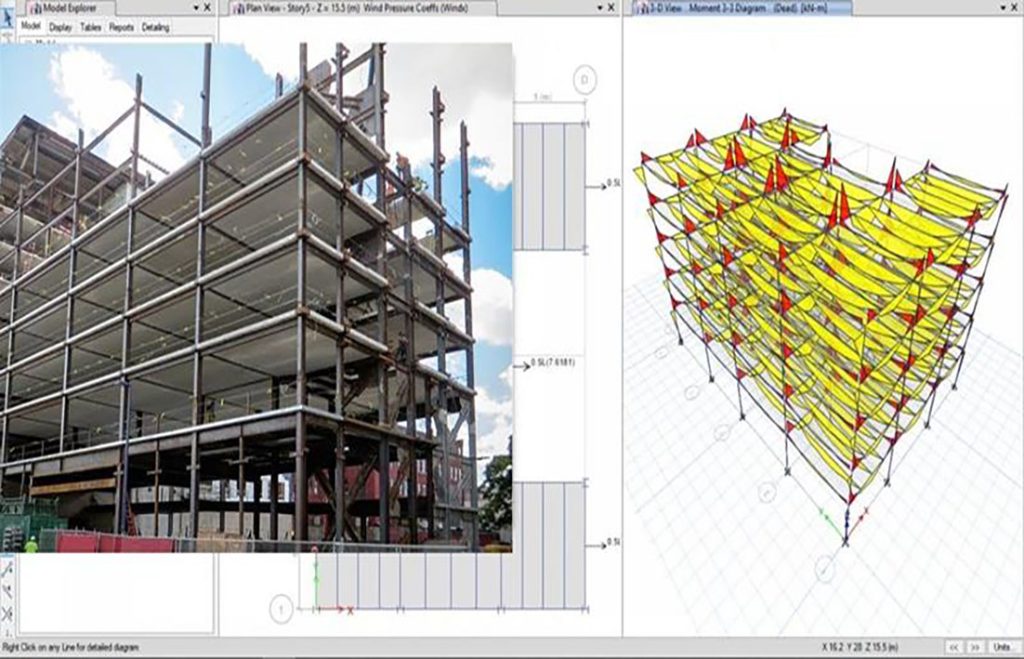
Task: Open the 3-D View window dropdown arrow
Action: click(x=1001, y=8)
